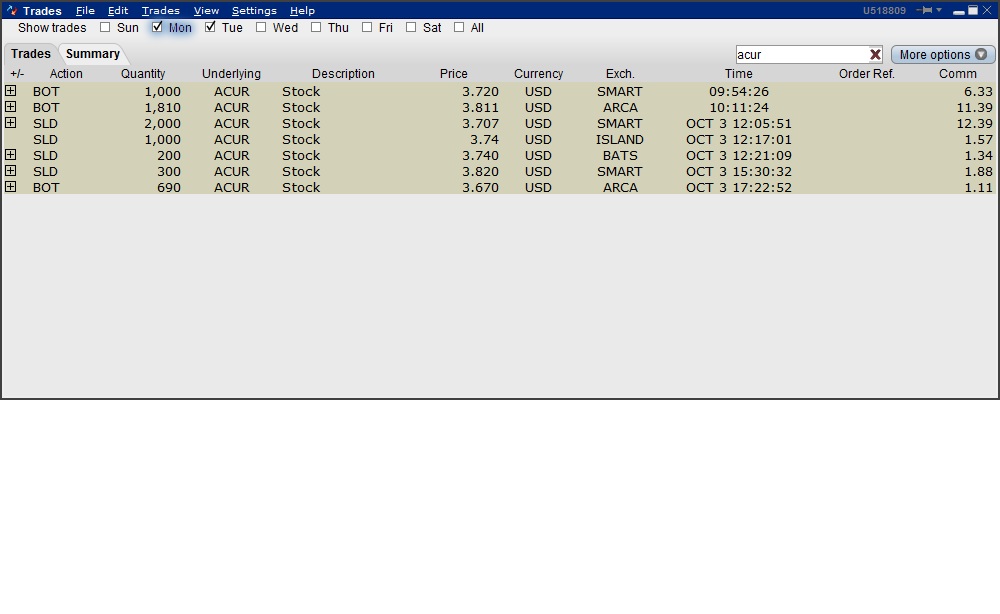Switch to the Trades tab
The height and width of the screenshot is (614, 1000).
coord(31,54)
